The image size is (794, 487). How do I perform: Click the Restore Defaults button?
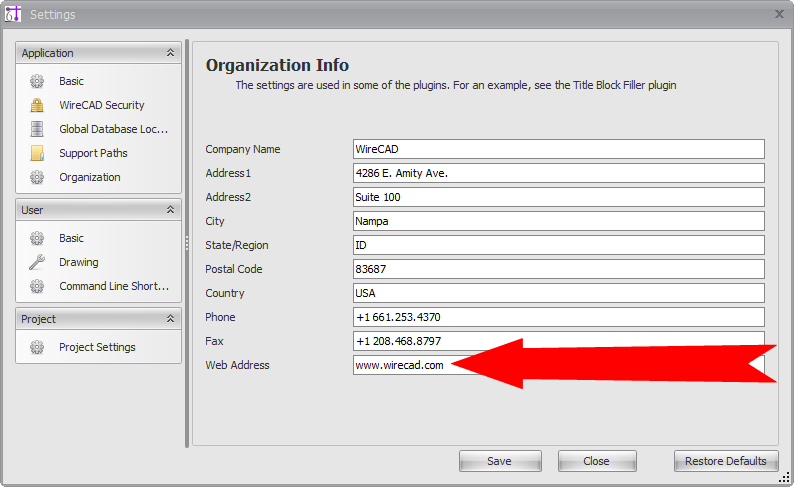(726, 461)
